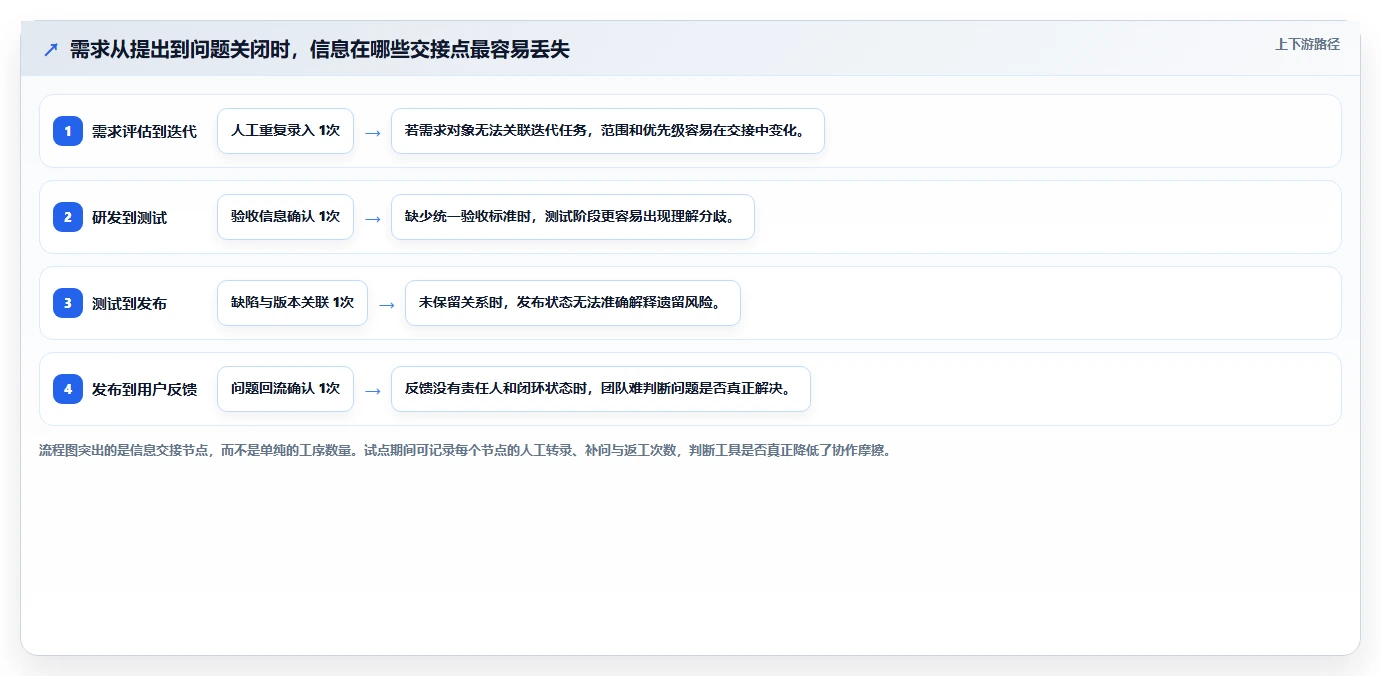Click the note starting 反馈没有责任人和闭环状态时
This screenshot has height=676, width=1381.
tap(601, 389)
